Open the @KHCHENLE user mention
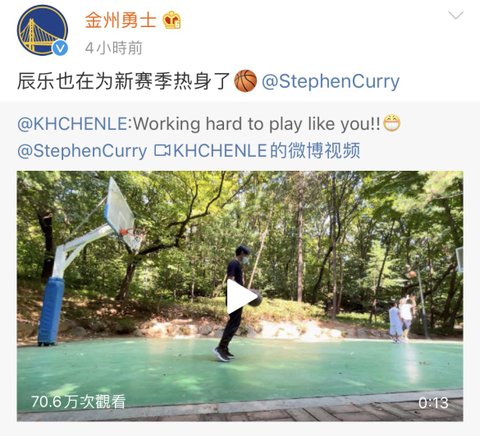The image size is (480, 436). [72, 124]
